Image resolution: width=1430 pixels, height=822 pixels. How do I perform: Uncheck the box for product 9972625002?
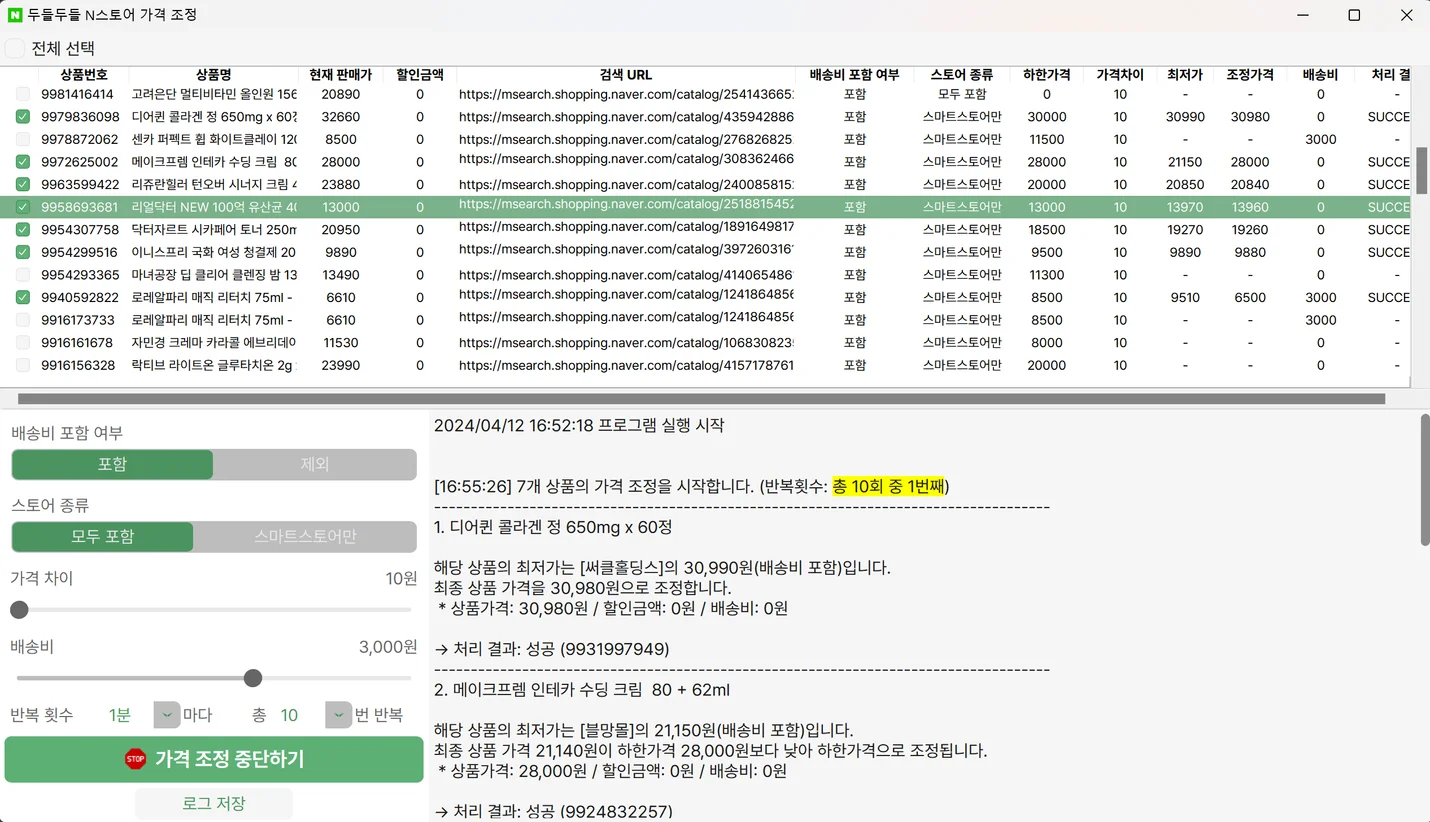point(22,161)
